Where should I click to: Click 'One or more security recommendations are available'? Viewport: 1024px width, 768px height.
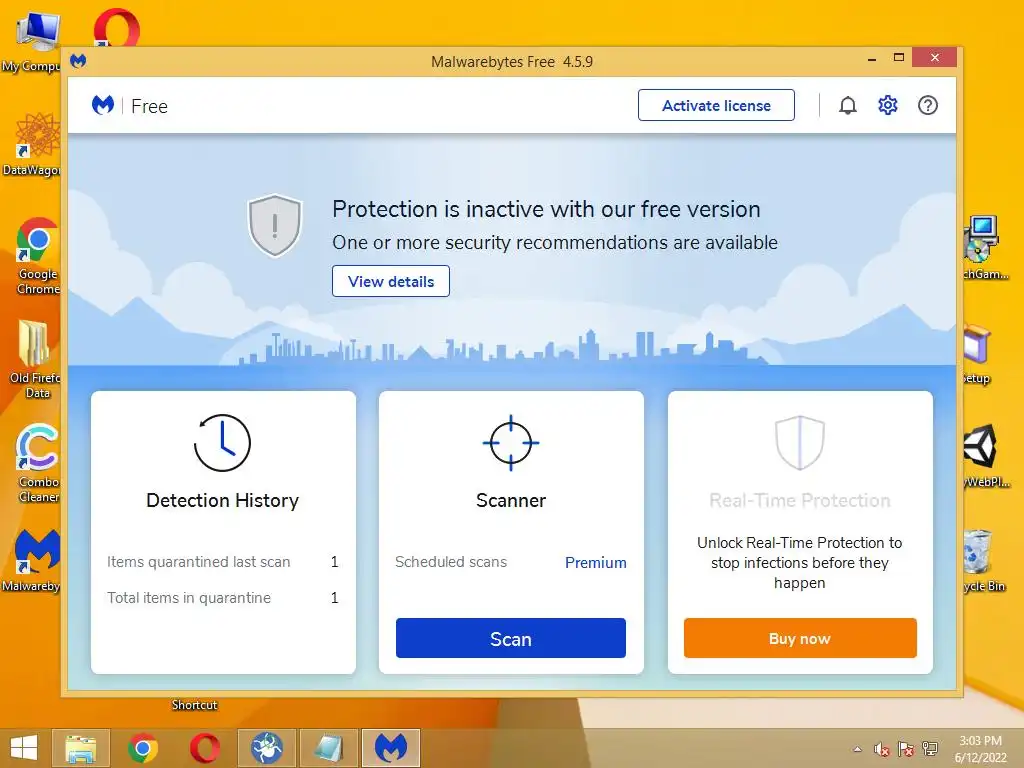tap(555, 242)
